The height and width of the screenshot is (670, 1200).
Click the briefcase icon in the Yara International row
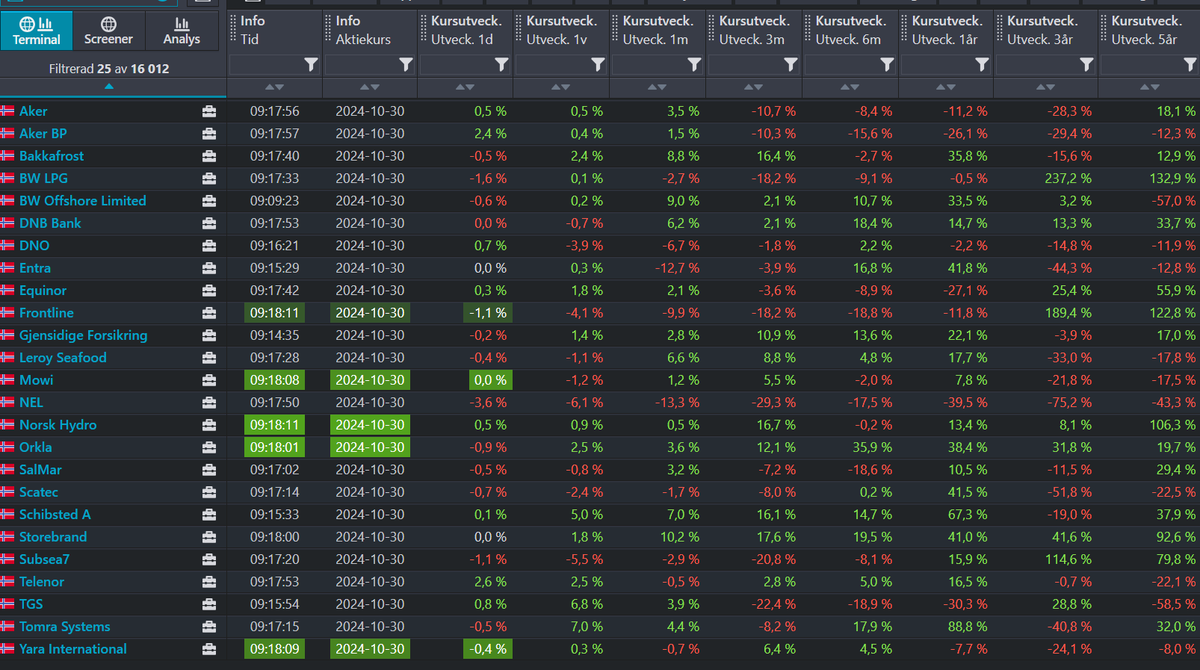[x=209, y=649]
